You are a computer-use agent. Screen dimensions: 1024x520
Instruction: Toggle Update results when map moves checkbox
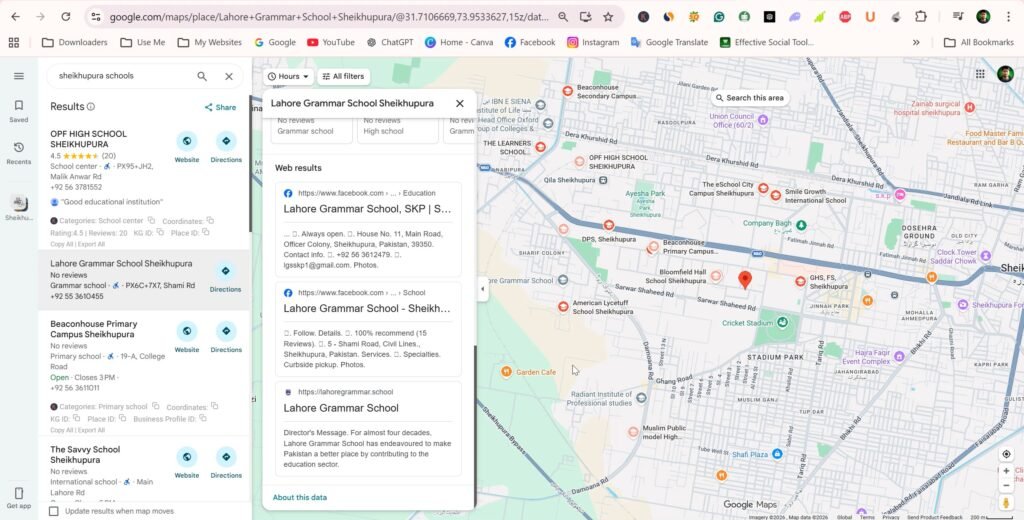(54, 511)
